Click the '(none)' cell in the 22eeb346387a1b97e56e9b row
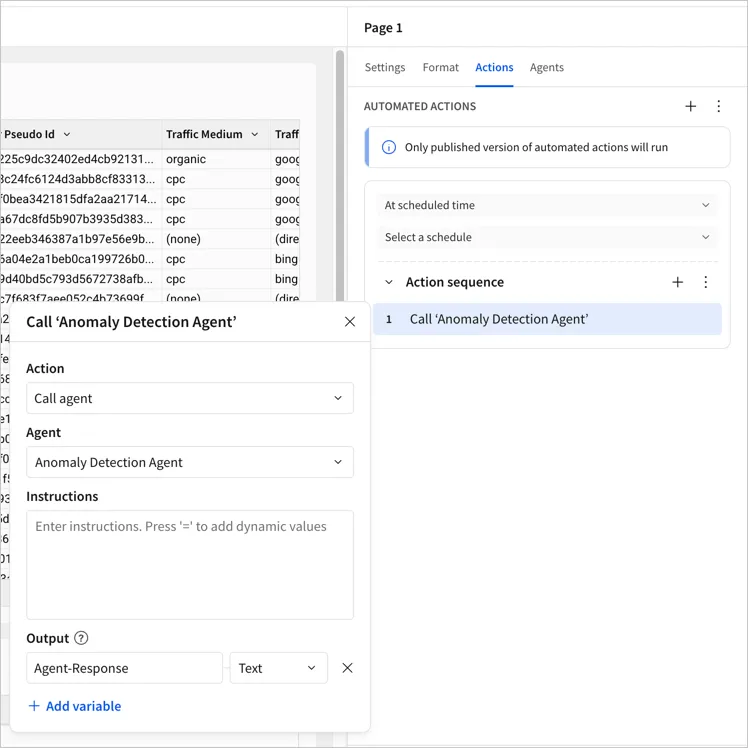 coord(216,239)
